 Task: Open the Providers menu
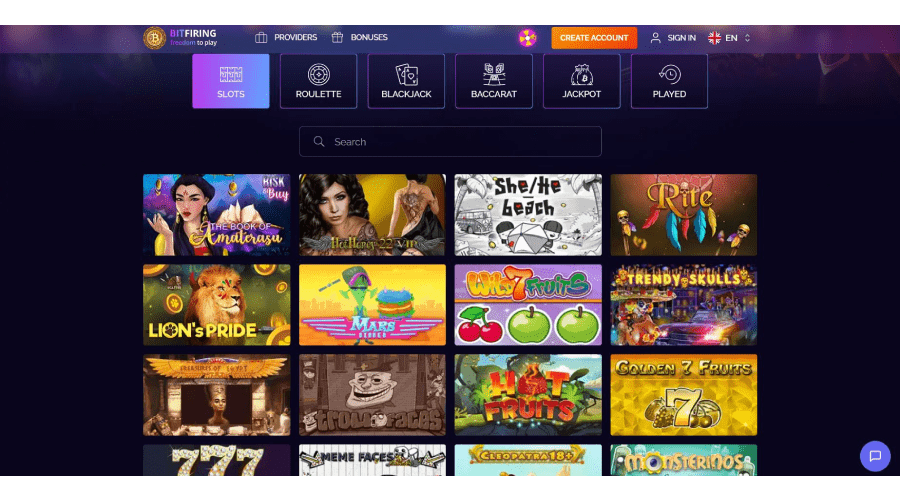pos(286,37)
